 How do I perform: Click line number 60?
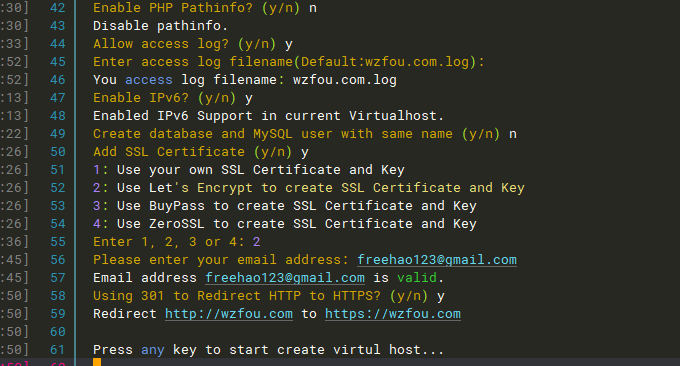[x=58, y=332]
